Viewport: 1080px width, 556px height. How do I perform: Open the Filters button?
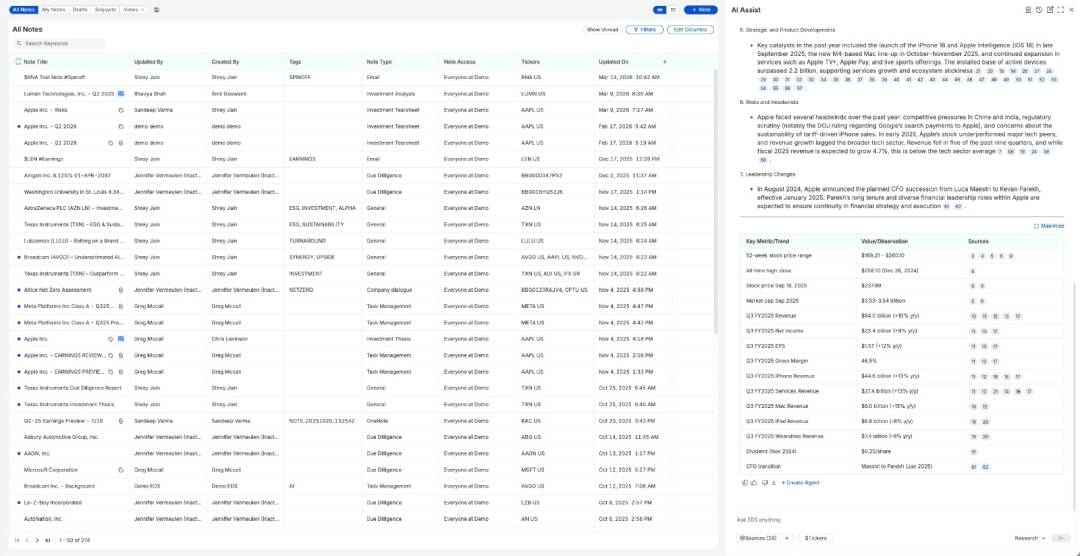coord(644,30)
